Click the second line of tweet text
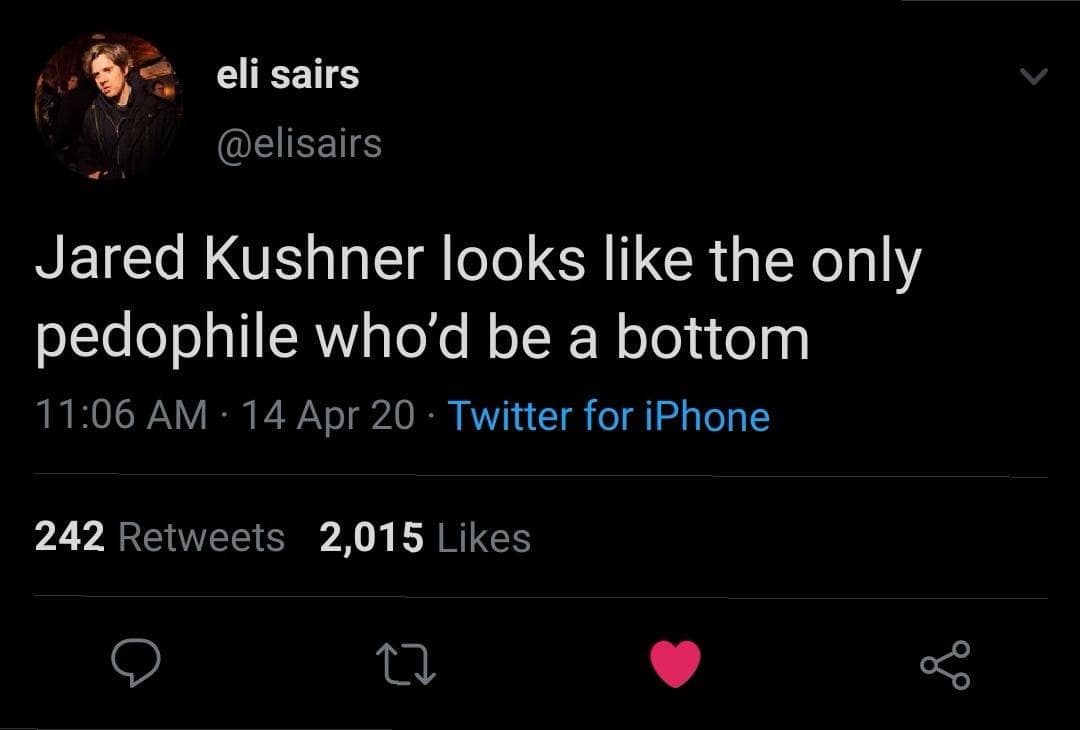The height and width of the screenshot is (730, 1080). (x=421, y=339)
